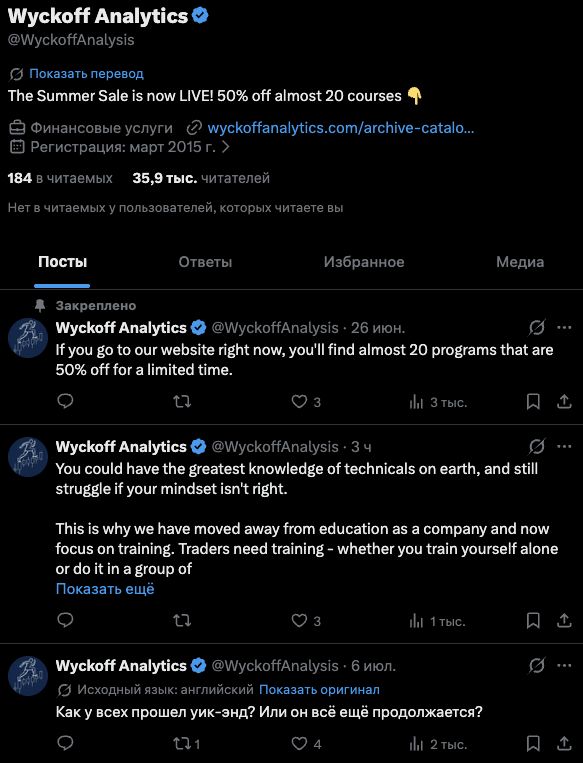Click Показать ещё to expand post
Viewport: 583px width, 763px height.
pos(105,589)
